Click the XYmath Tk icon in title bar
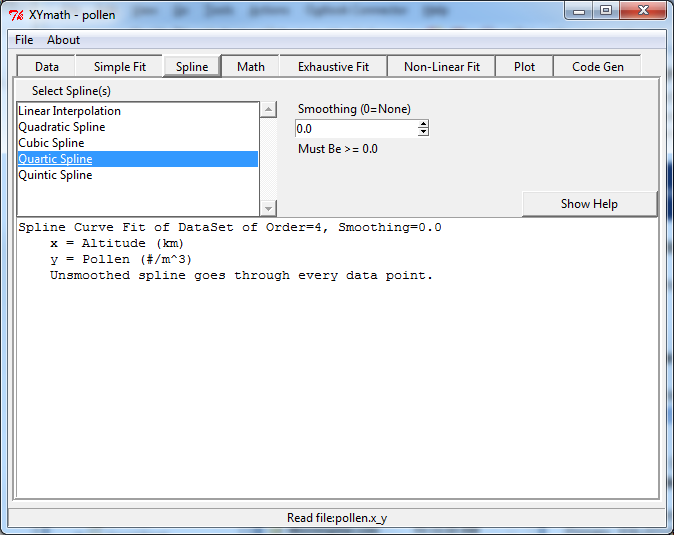This screenshot has height=535, width=674. (x=17, y=15)
